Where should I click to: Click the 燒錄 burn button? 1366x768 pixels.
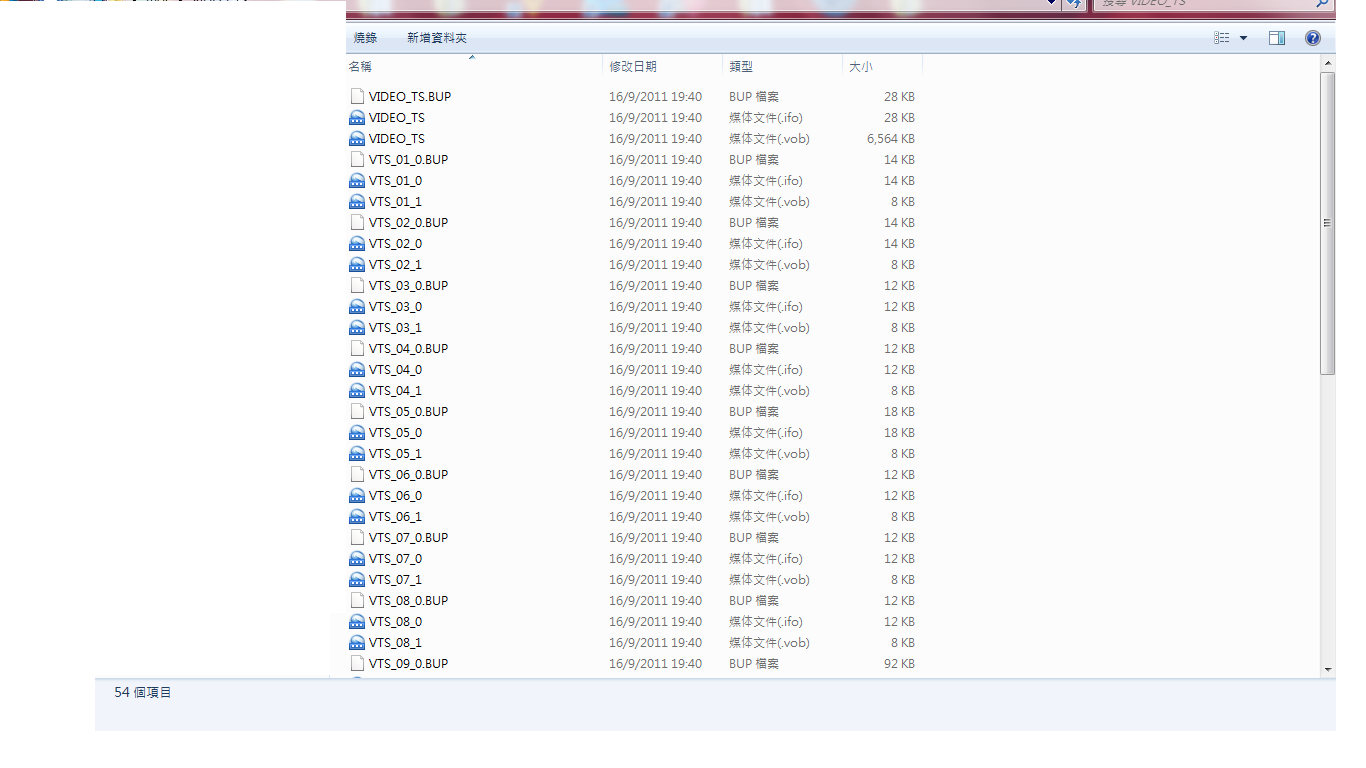click(366, 38)
